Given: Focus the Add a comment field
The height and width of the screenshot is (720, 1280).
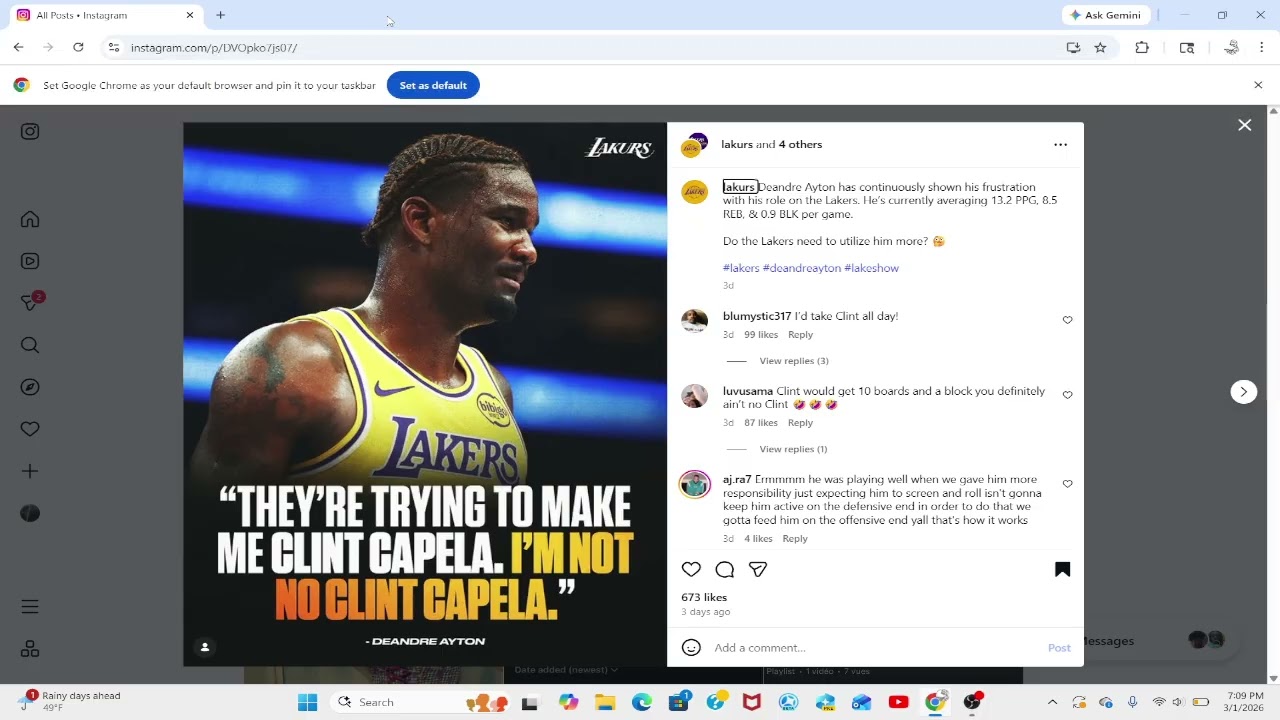Looking at the screenshot, I should tap(875, 648).
